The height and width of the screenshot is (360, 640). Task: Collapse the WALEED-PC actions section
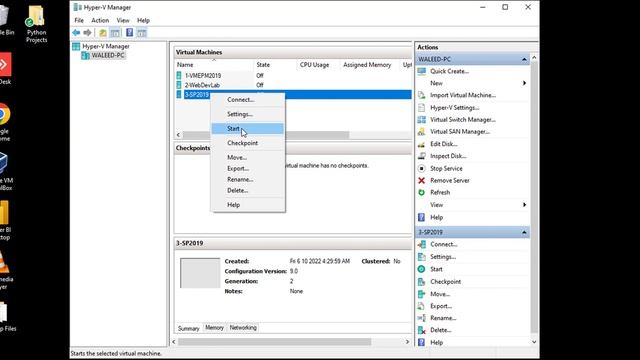click(x=524, y=59)
